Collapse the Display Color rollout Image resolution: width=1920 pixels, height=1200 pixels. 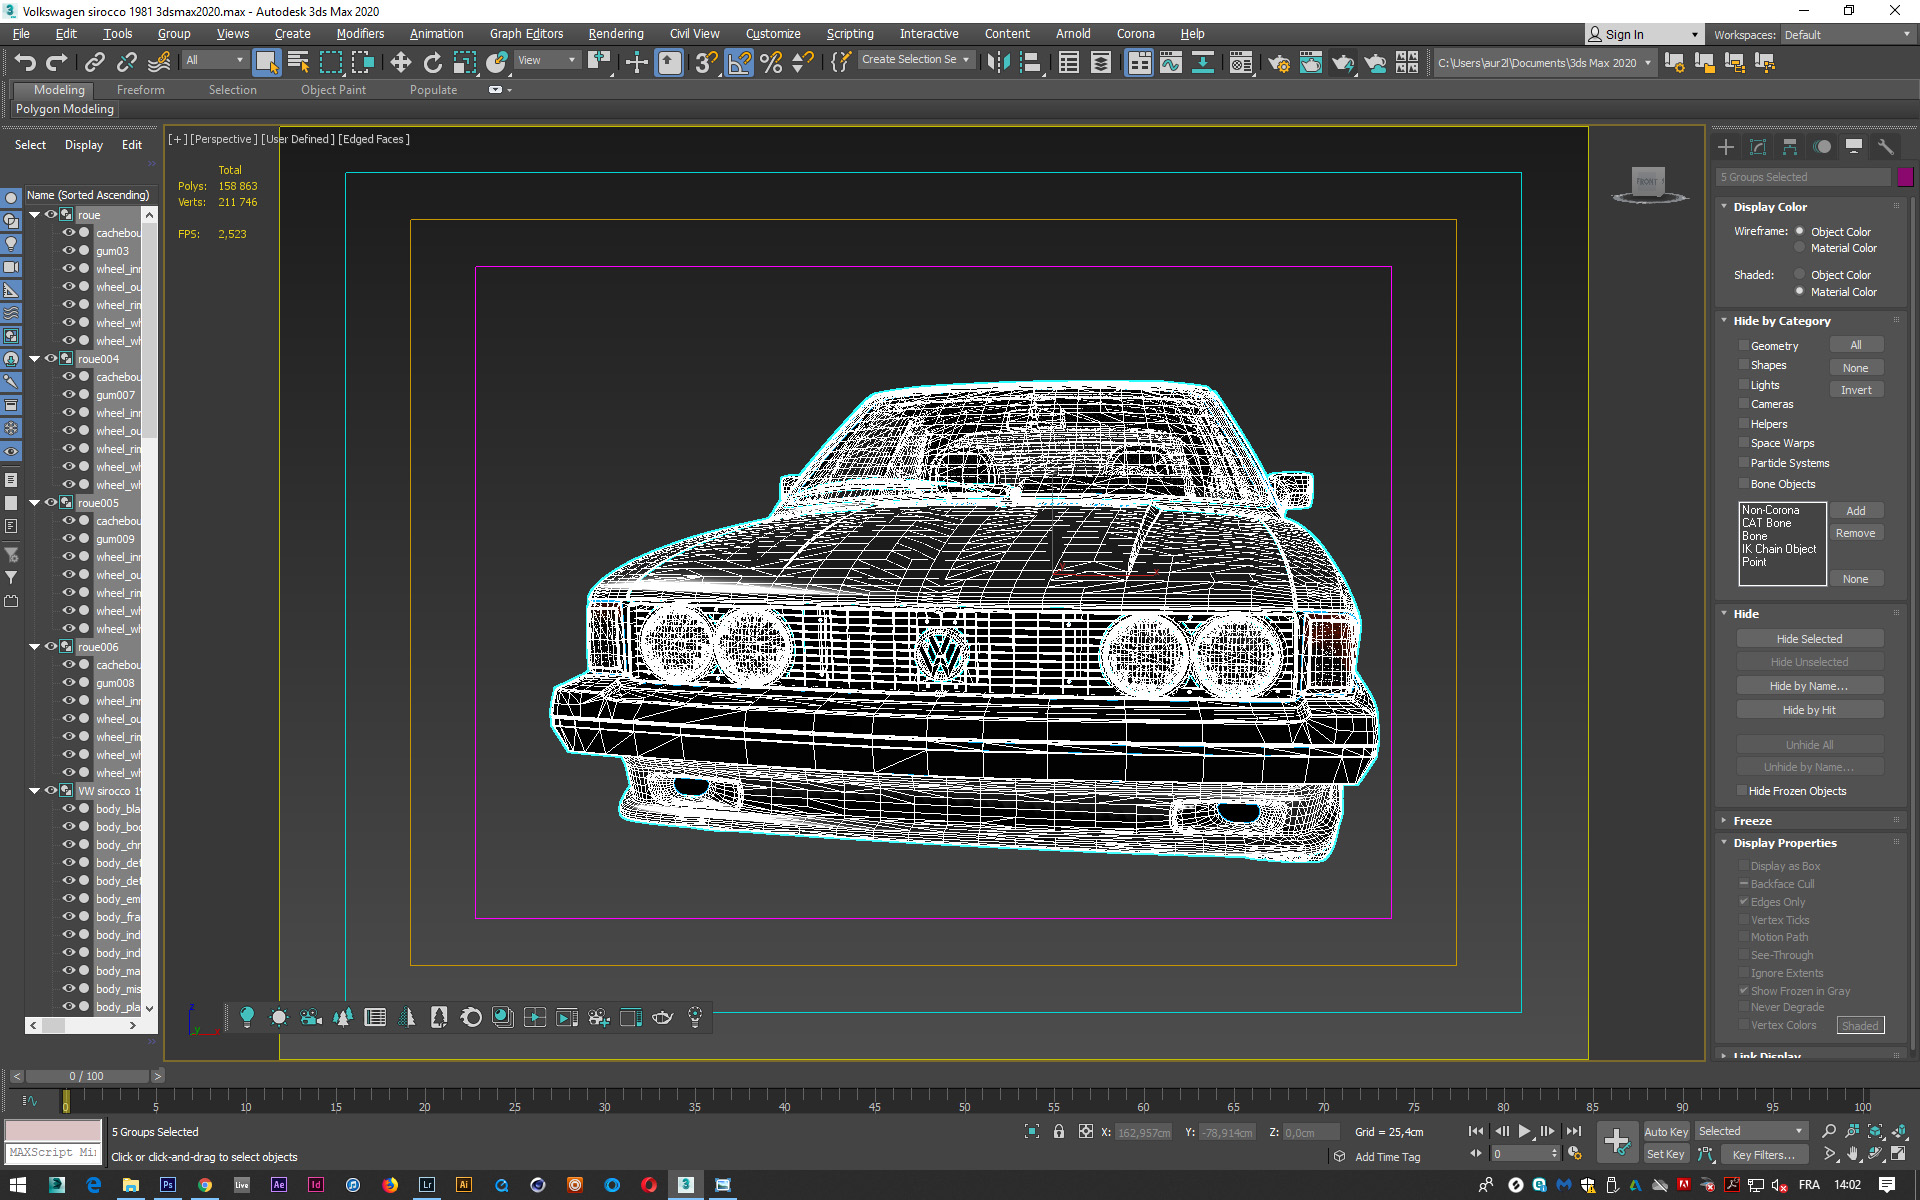coord(1724,207)
